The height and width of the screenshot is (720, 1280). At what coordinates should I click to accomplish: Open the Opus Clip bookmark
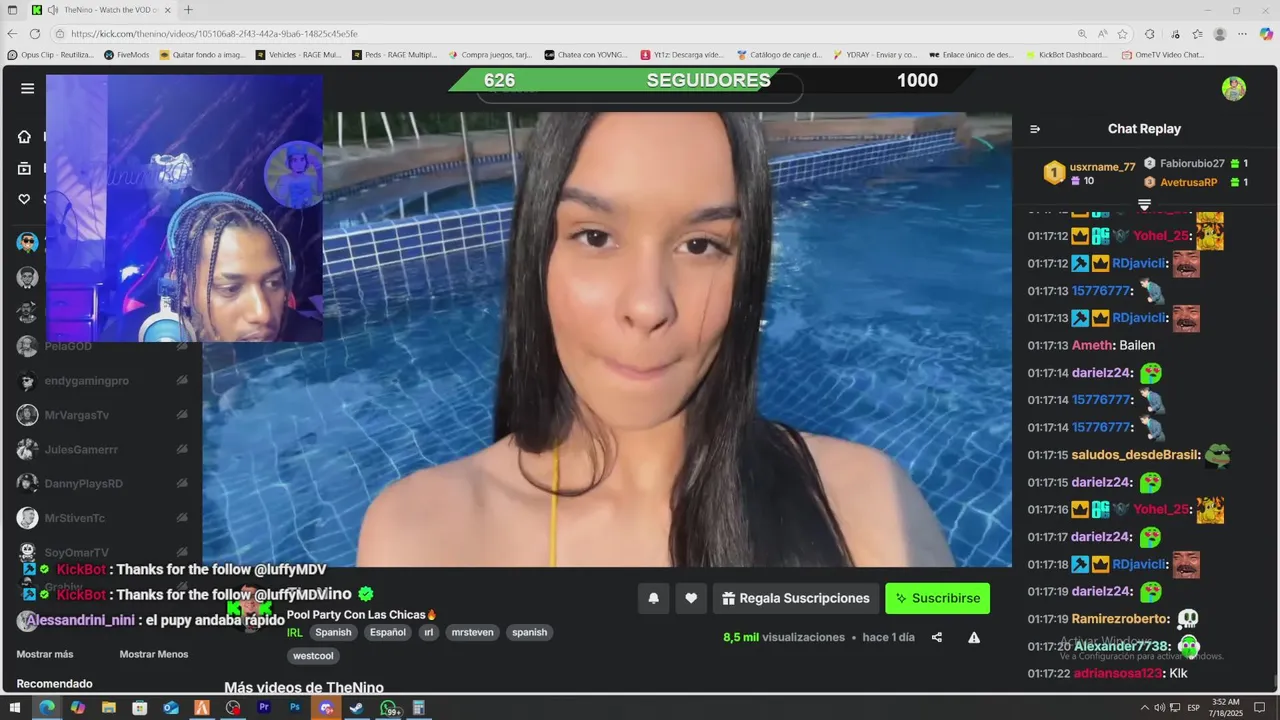(50, 55)
